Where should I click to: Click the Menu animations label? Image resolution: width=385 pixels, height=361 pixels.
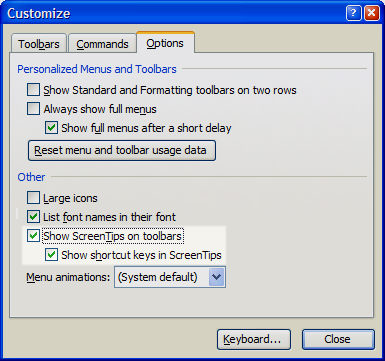68,277
